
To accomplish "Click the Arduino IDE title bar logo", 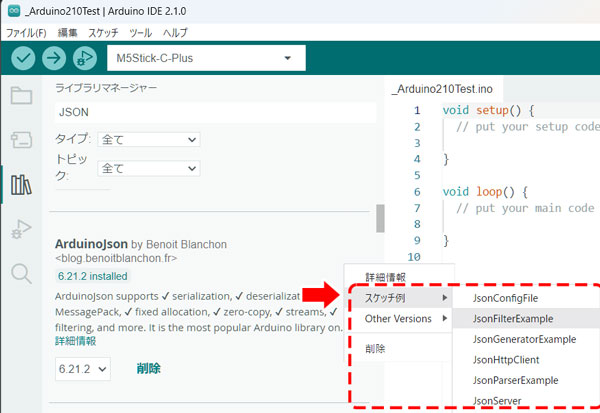I will pyautogui.click(x=14, y=11).
